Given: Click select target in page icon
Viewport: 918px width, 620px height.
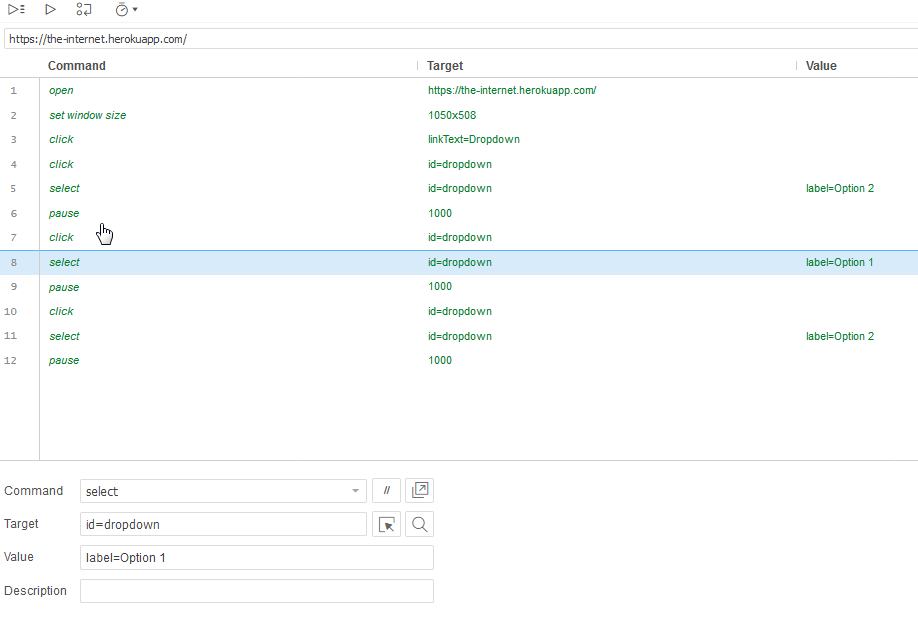Looking at the screenshot, I should click(x=386, y=524).
